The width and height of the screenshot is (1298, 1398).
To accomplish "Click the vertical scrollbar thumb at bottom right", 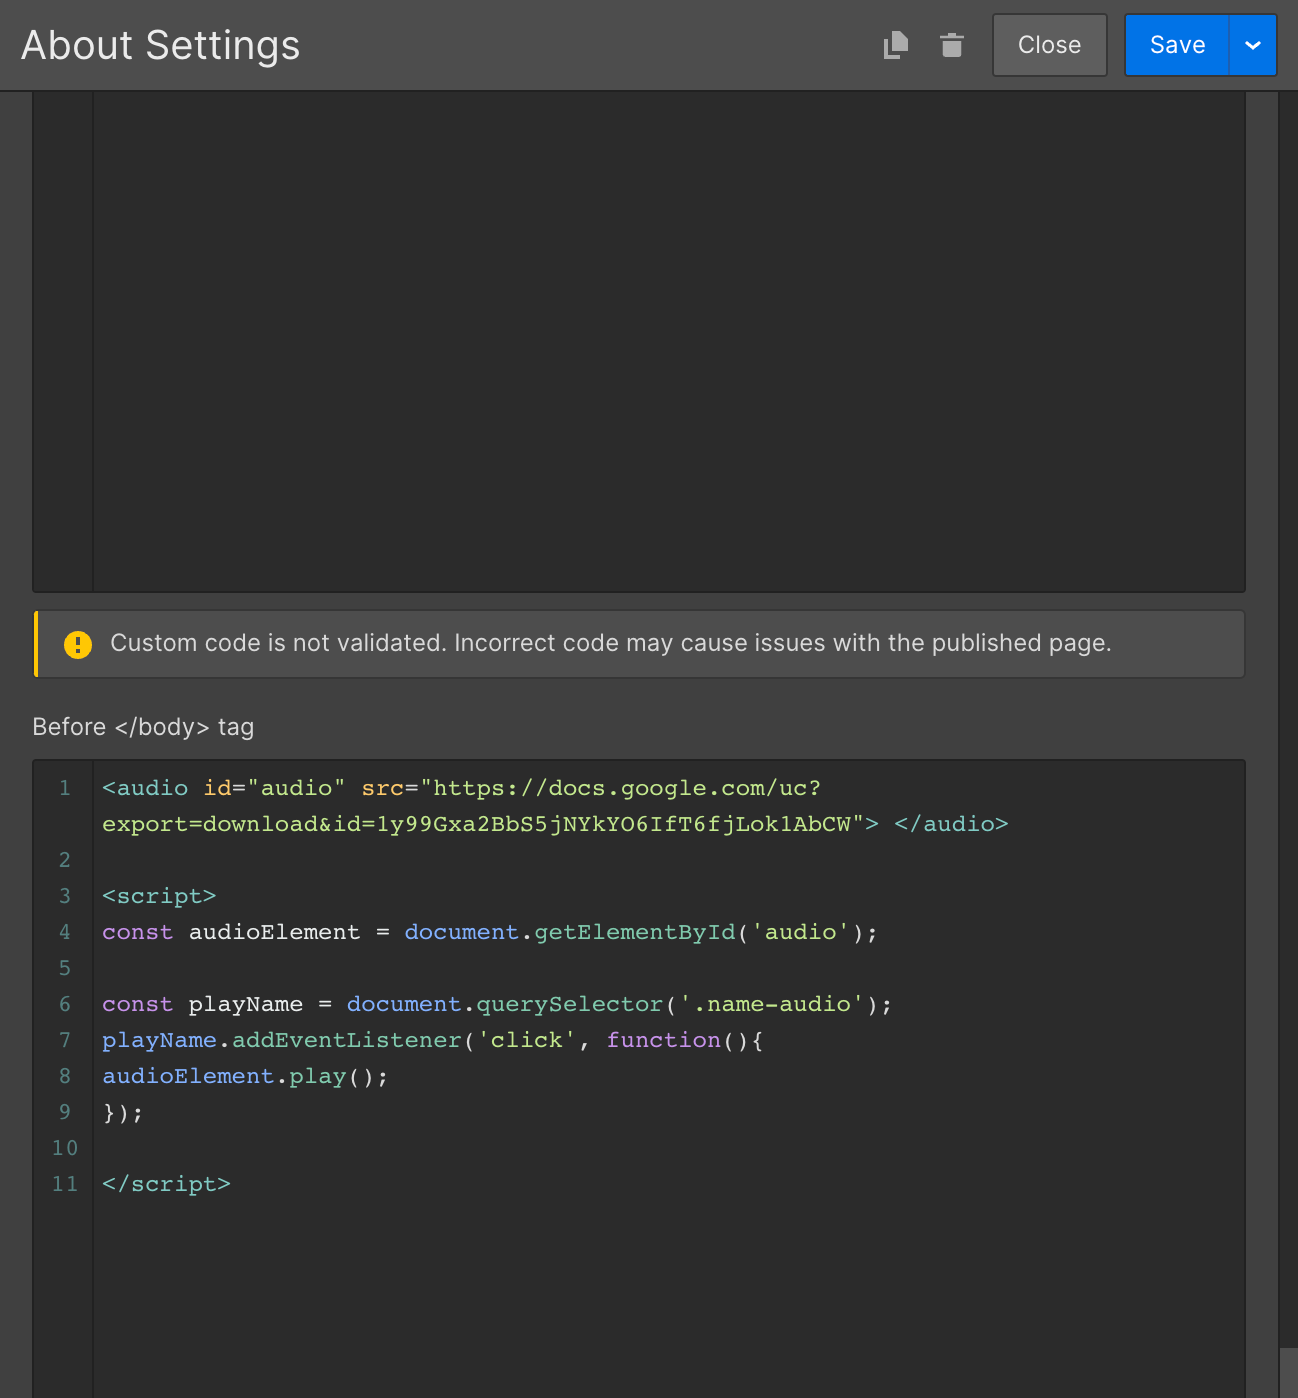I will pyautogui.click(x=1288, y=1372).
